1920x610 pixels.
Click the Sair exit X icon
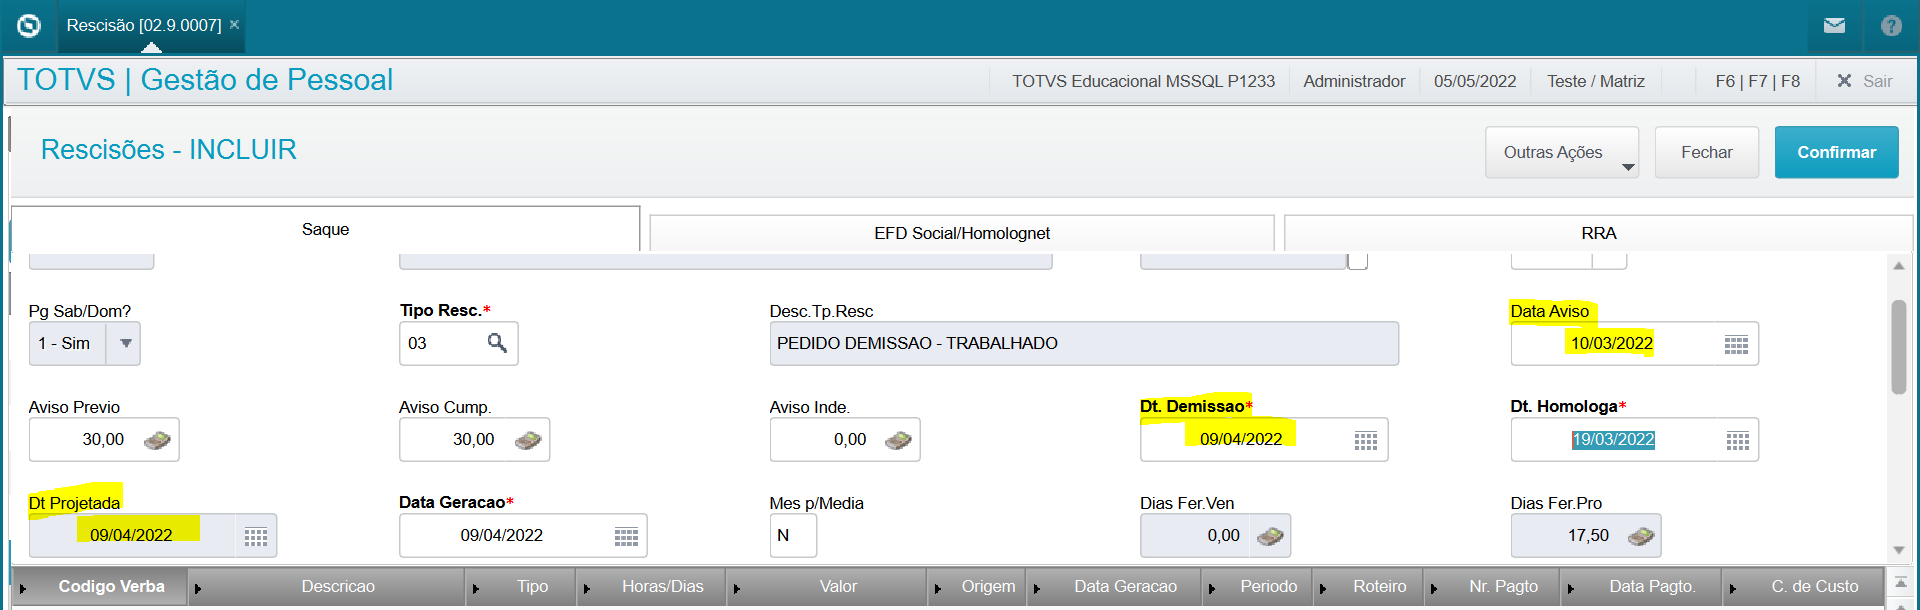[x=1844, y=81]
